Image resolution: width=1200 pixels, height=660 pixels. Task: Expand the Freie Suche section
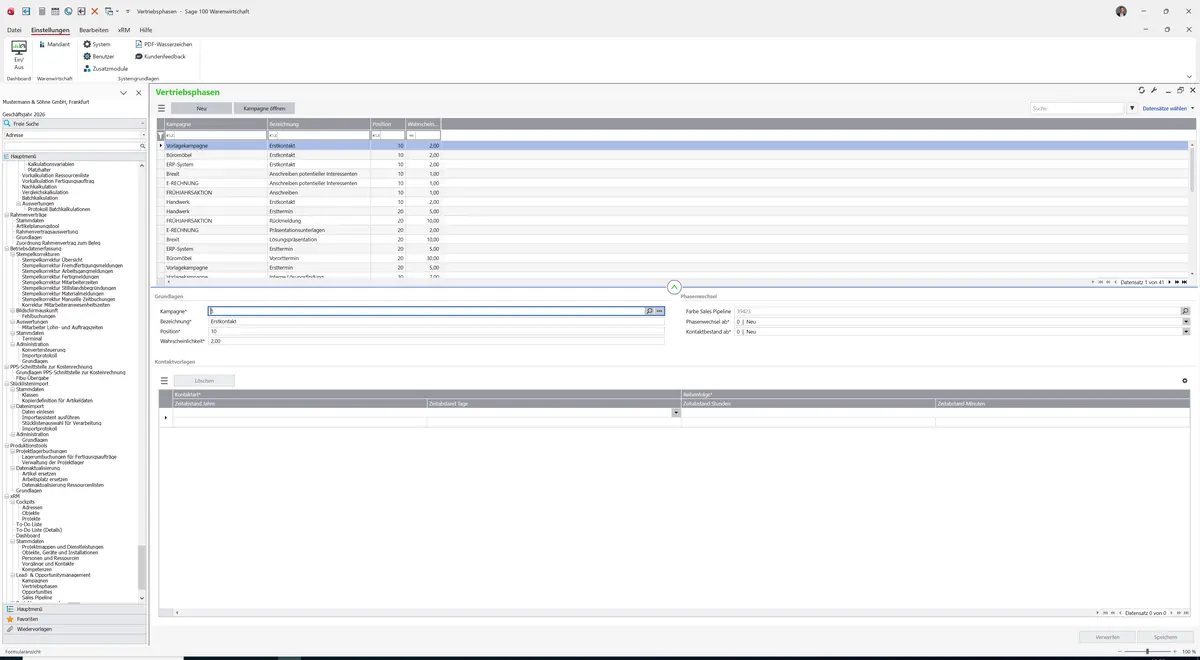(74, 123)
